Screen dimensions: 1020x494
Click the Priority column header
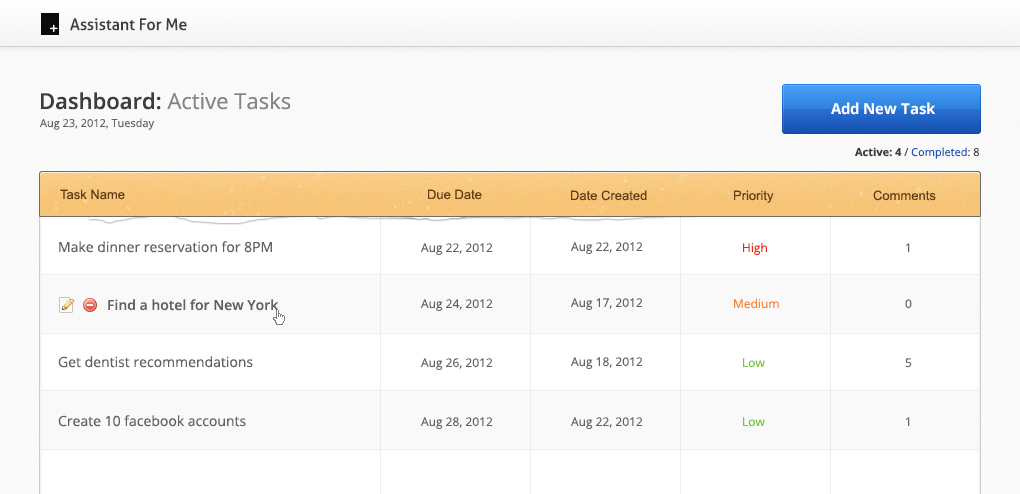point(753,196)
